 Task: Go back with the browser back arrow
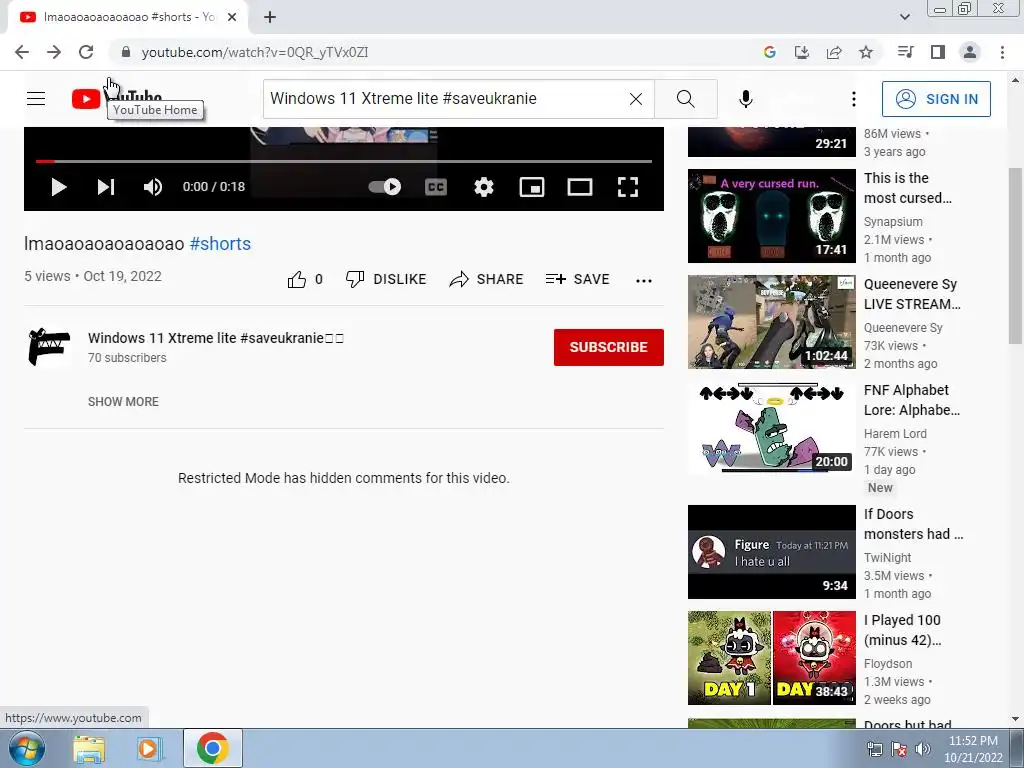pyautogui.click(x=22, y=52)
